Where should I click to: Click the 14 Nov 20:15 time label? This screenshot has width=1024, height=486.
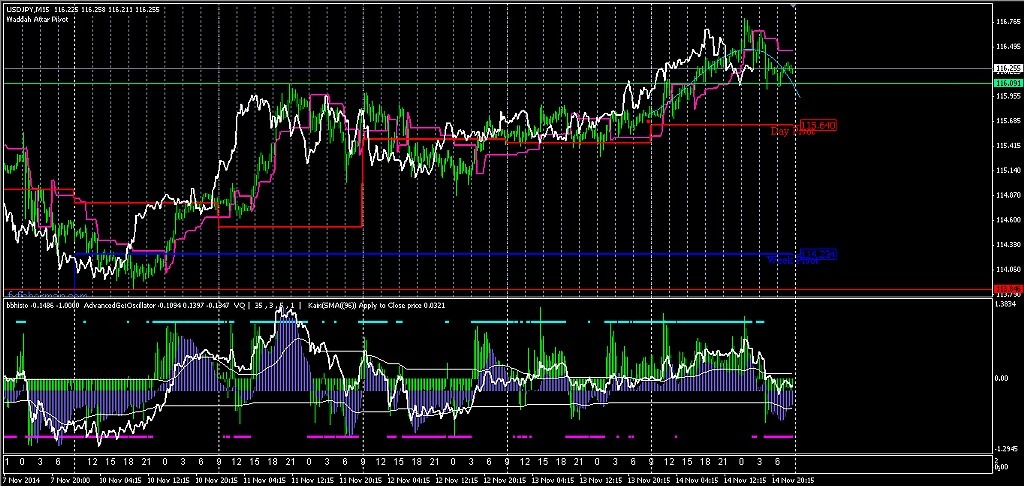[x=795, y=480]
